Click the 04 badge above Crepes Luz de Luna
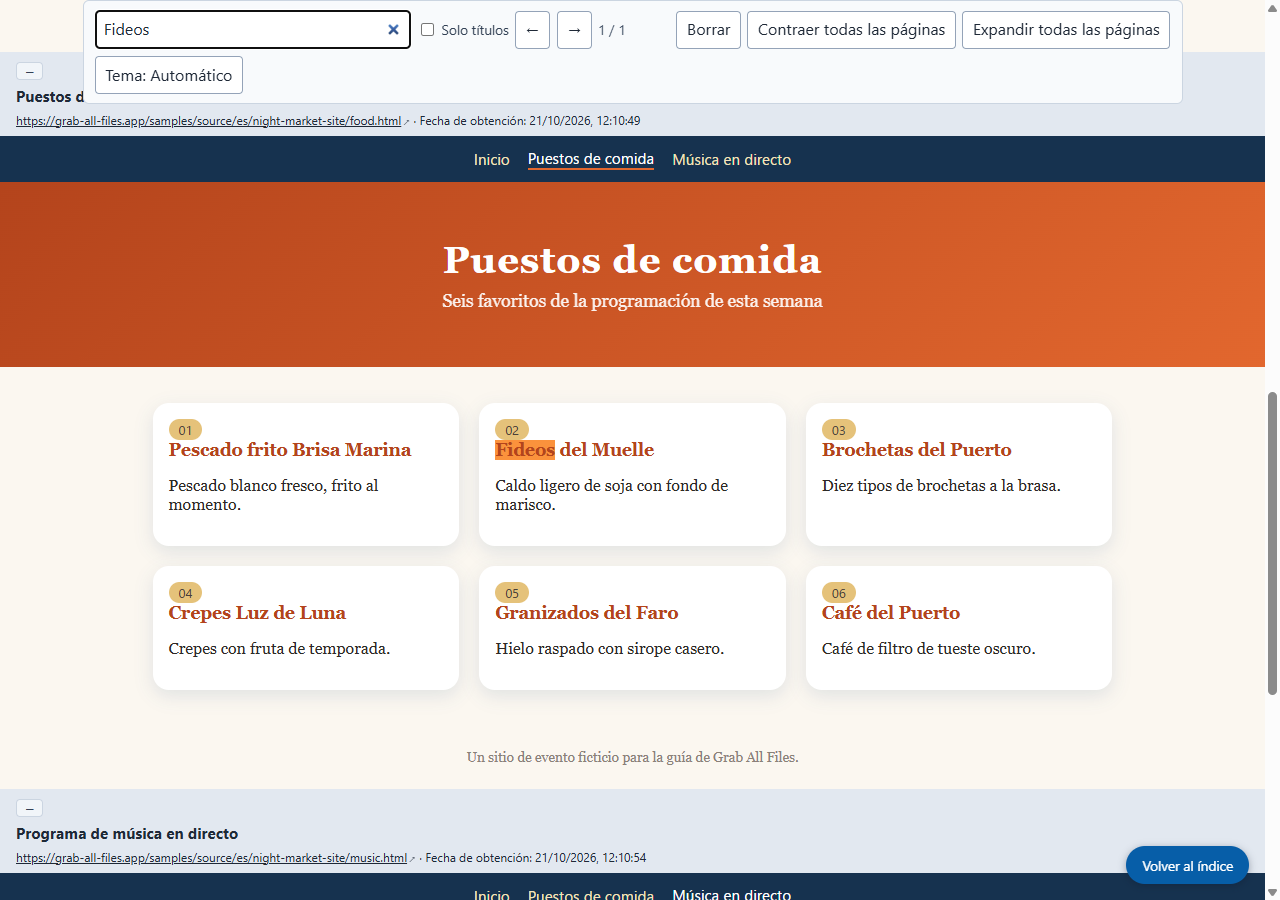 tap(185, 593)
